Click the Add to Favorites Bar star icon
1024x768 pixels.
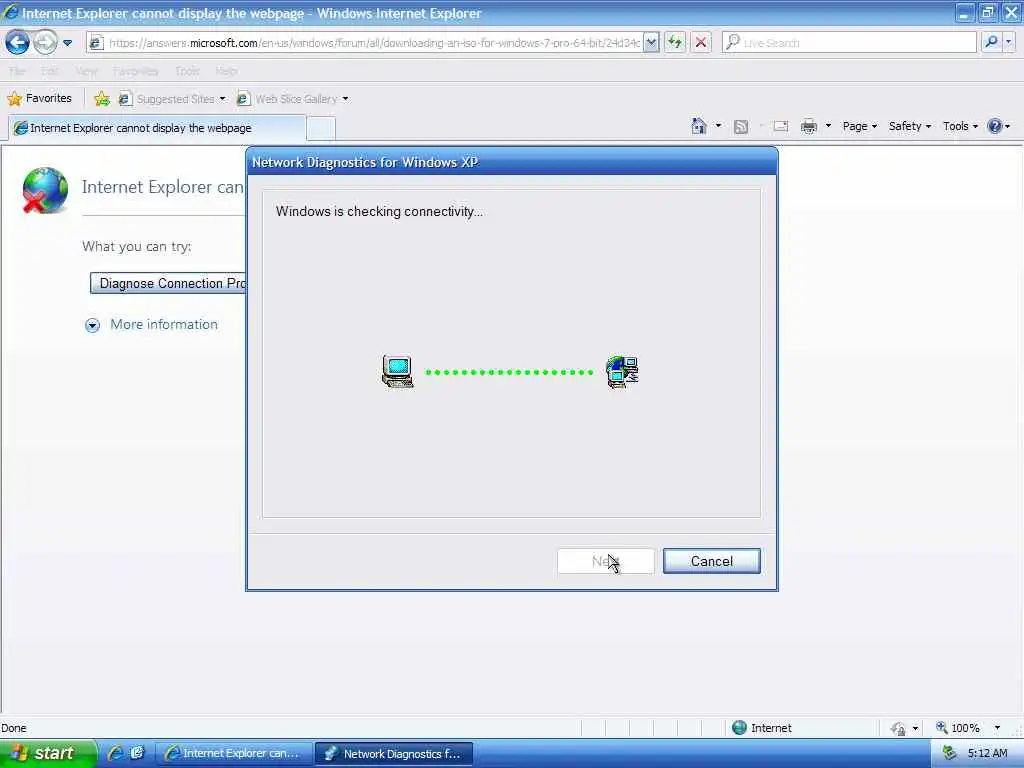click(102, 99)
